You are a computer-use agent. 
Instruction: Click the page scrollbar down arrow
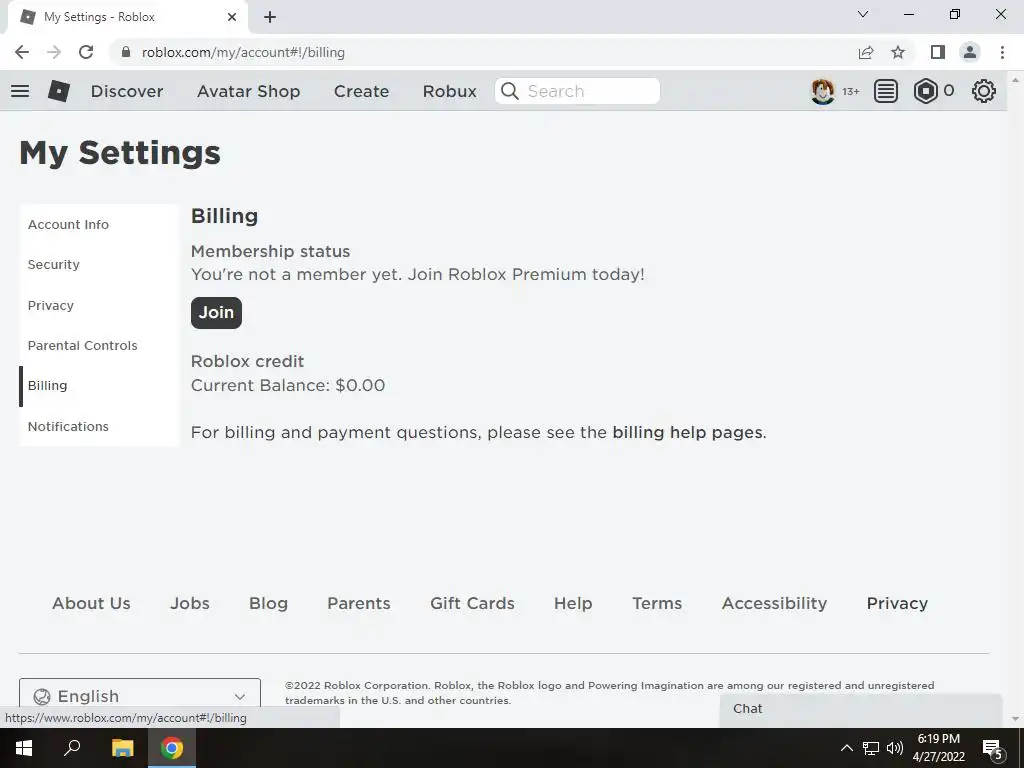1015,719
